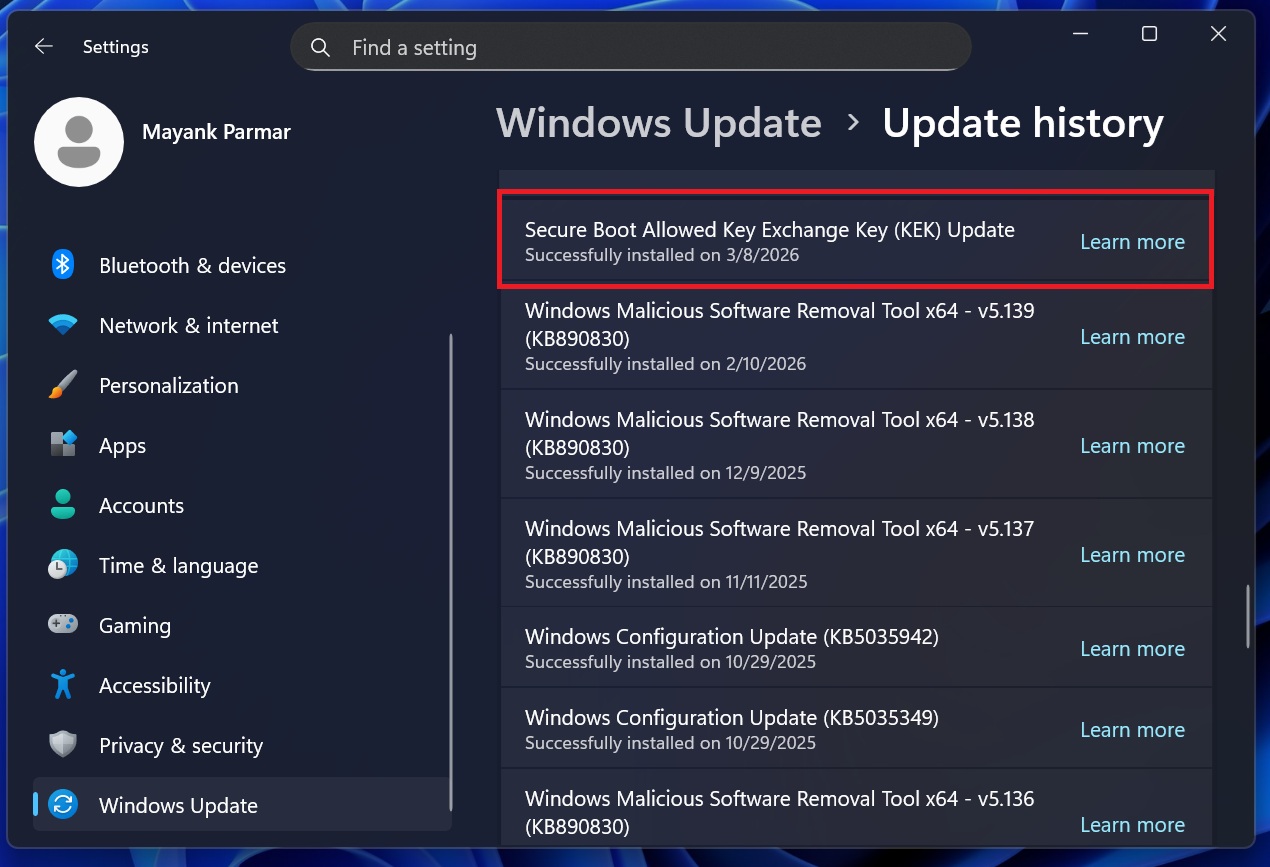Open Privacy & security via the shield icon
1270x867 pixels.
62,745
